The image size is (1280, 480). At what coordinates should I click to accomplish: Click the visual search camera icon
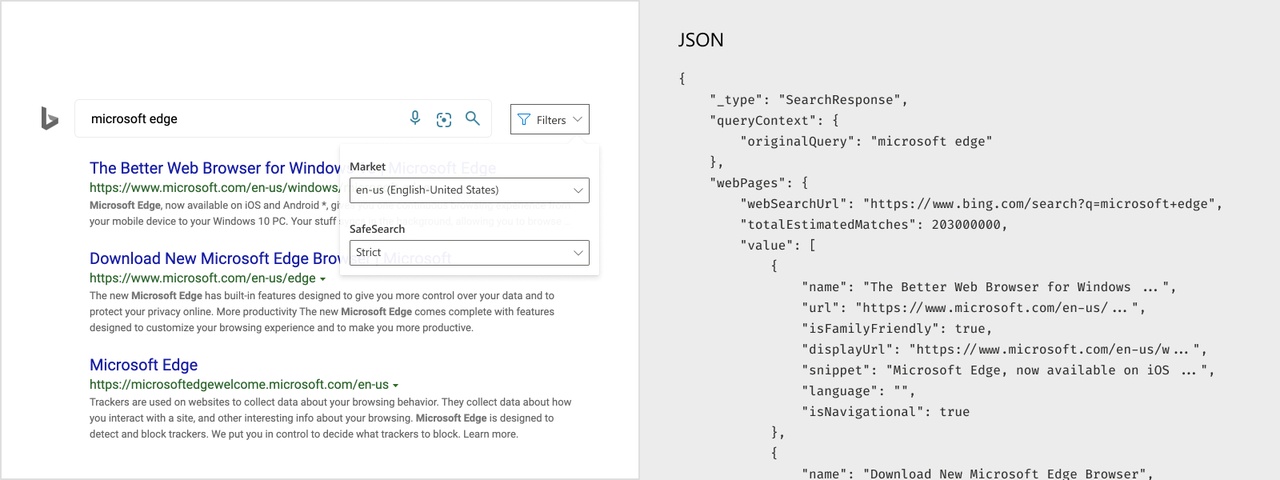(444, 119)
